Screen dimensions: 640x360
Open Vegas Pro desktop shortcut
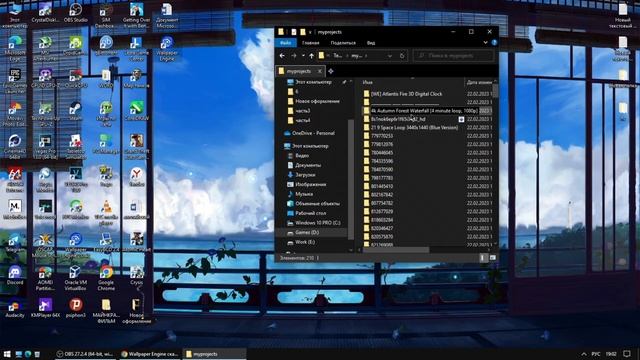[45, 146]
